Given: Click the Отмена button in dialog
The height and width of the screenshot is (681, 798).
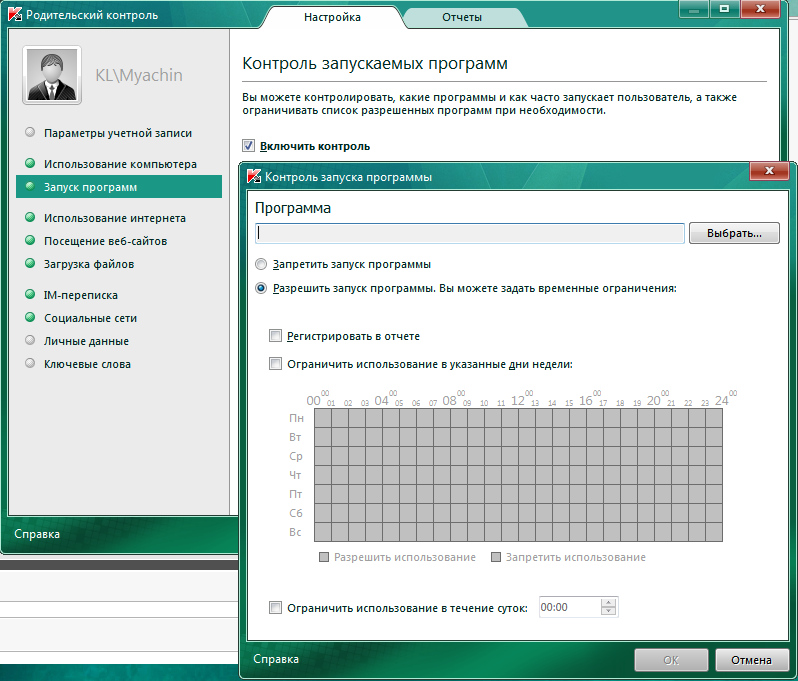Looking at the screenshot, I should click(751, 660).
